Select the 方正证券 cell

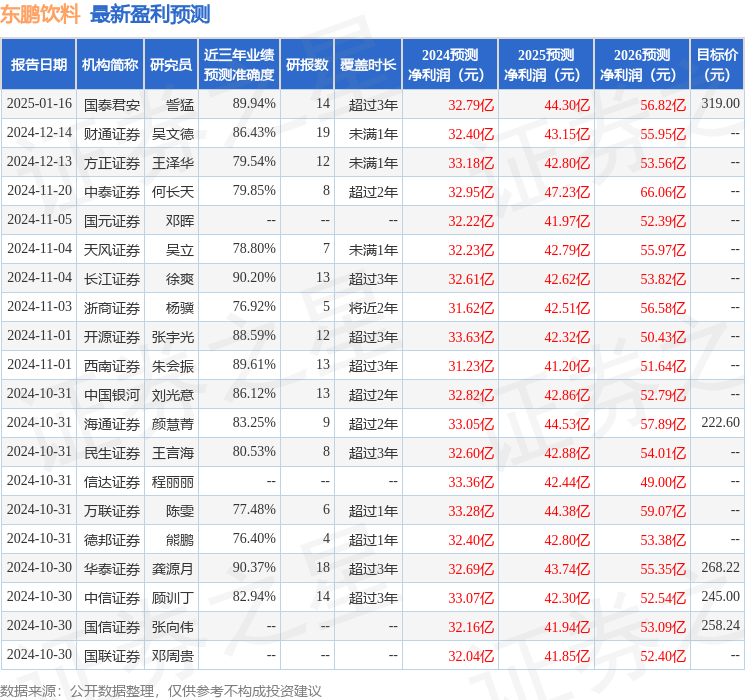[x=112, y=163]
